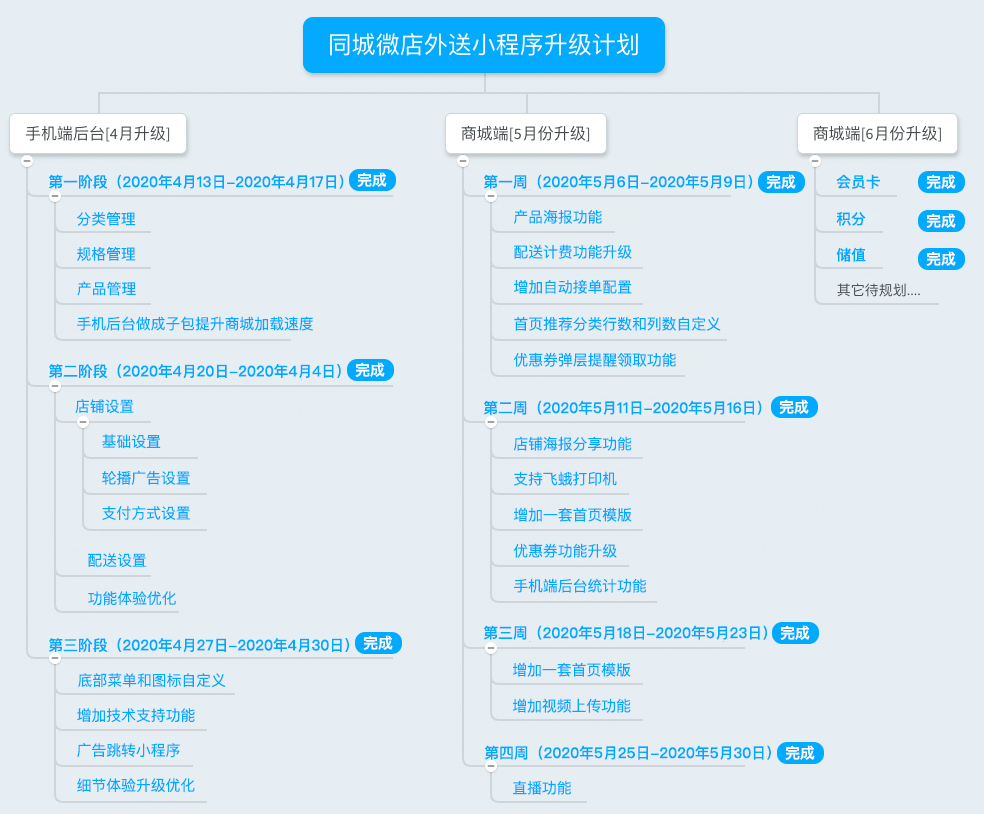Image resolution: width=984 pixels, height=814 pixels.
Task: Click the 轮播广告设置 node
Action: coord(146,478)
